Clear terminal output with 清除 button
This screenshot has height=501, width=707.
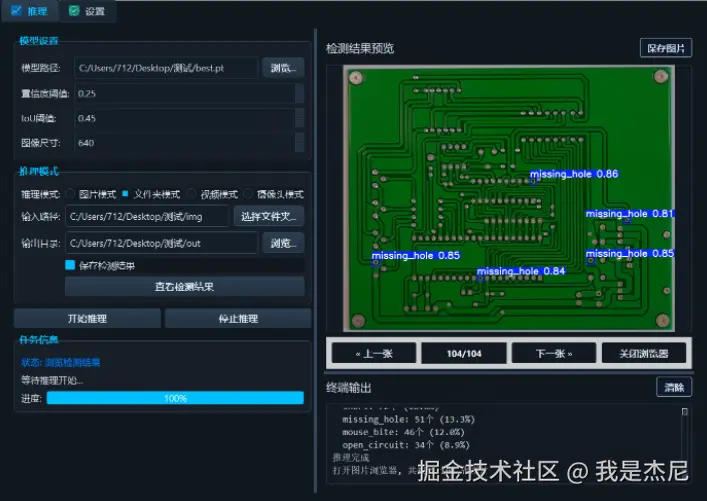(673, 387)
